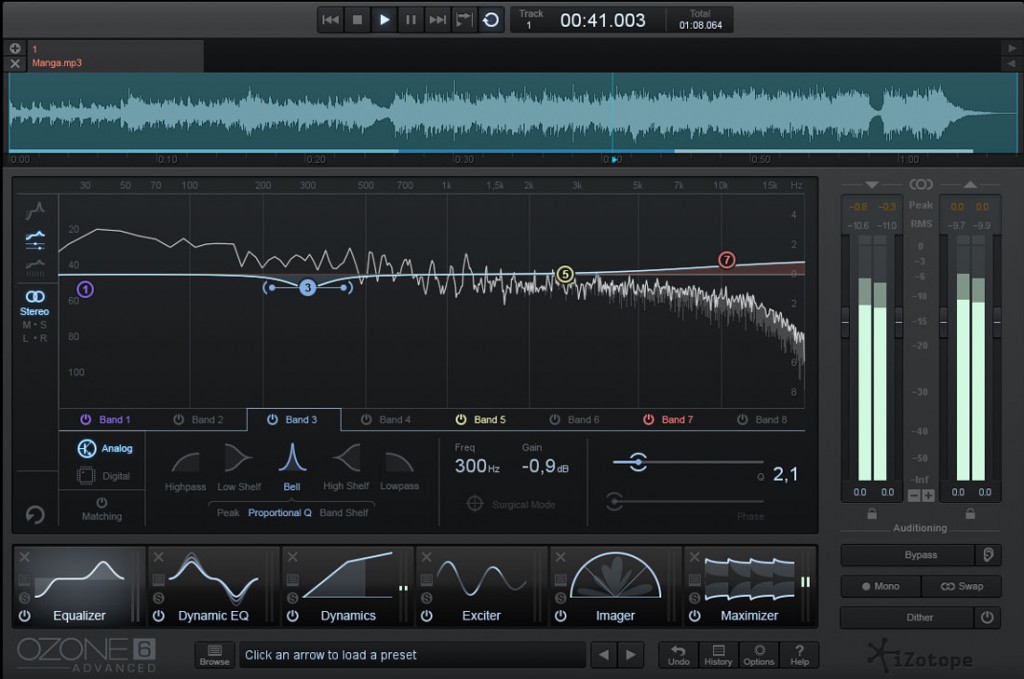Open the Maximizer module

749,586
